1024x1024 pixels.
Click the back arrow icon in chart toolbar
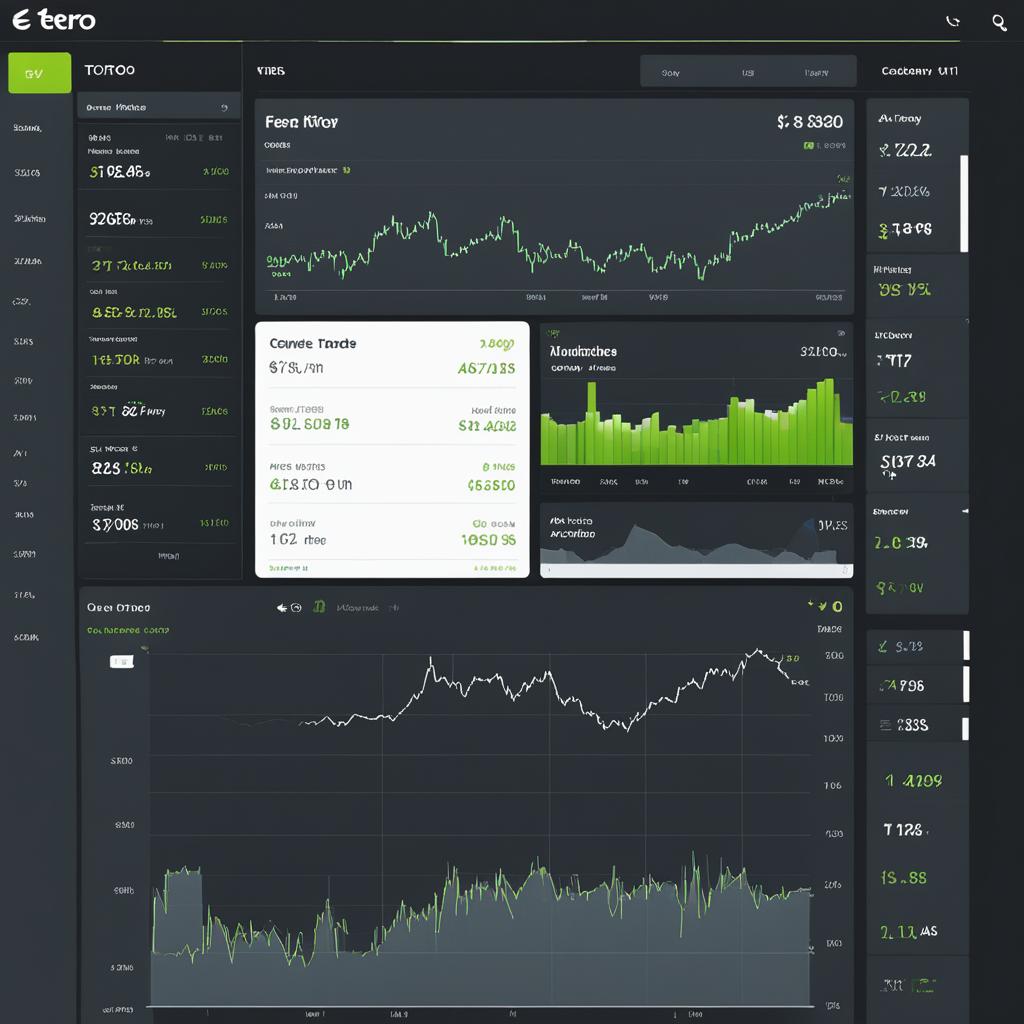(281, 608)
